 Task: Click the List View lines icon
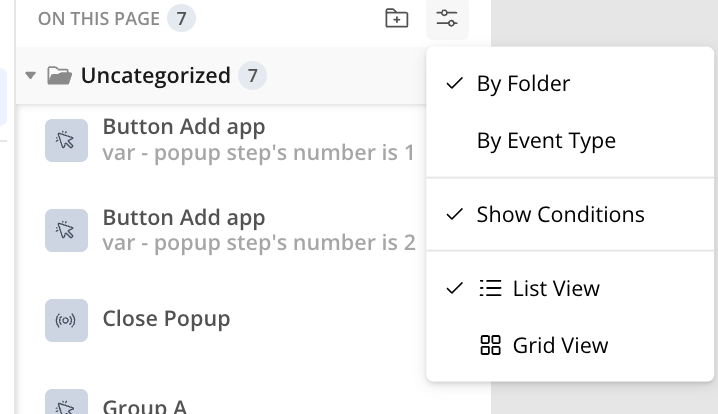[x=490, y=289]
